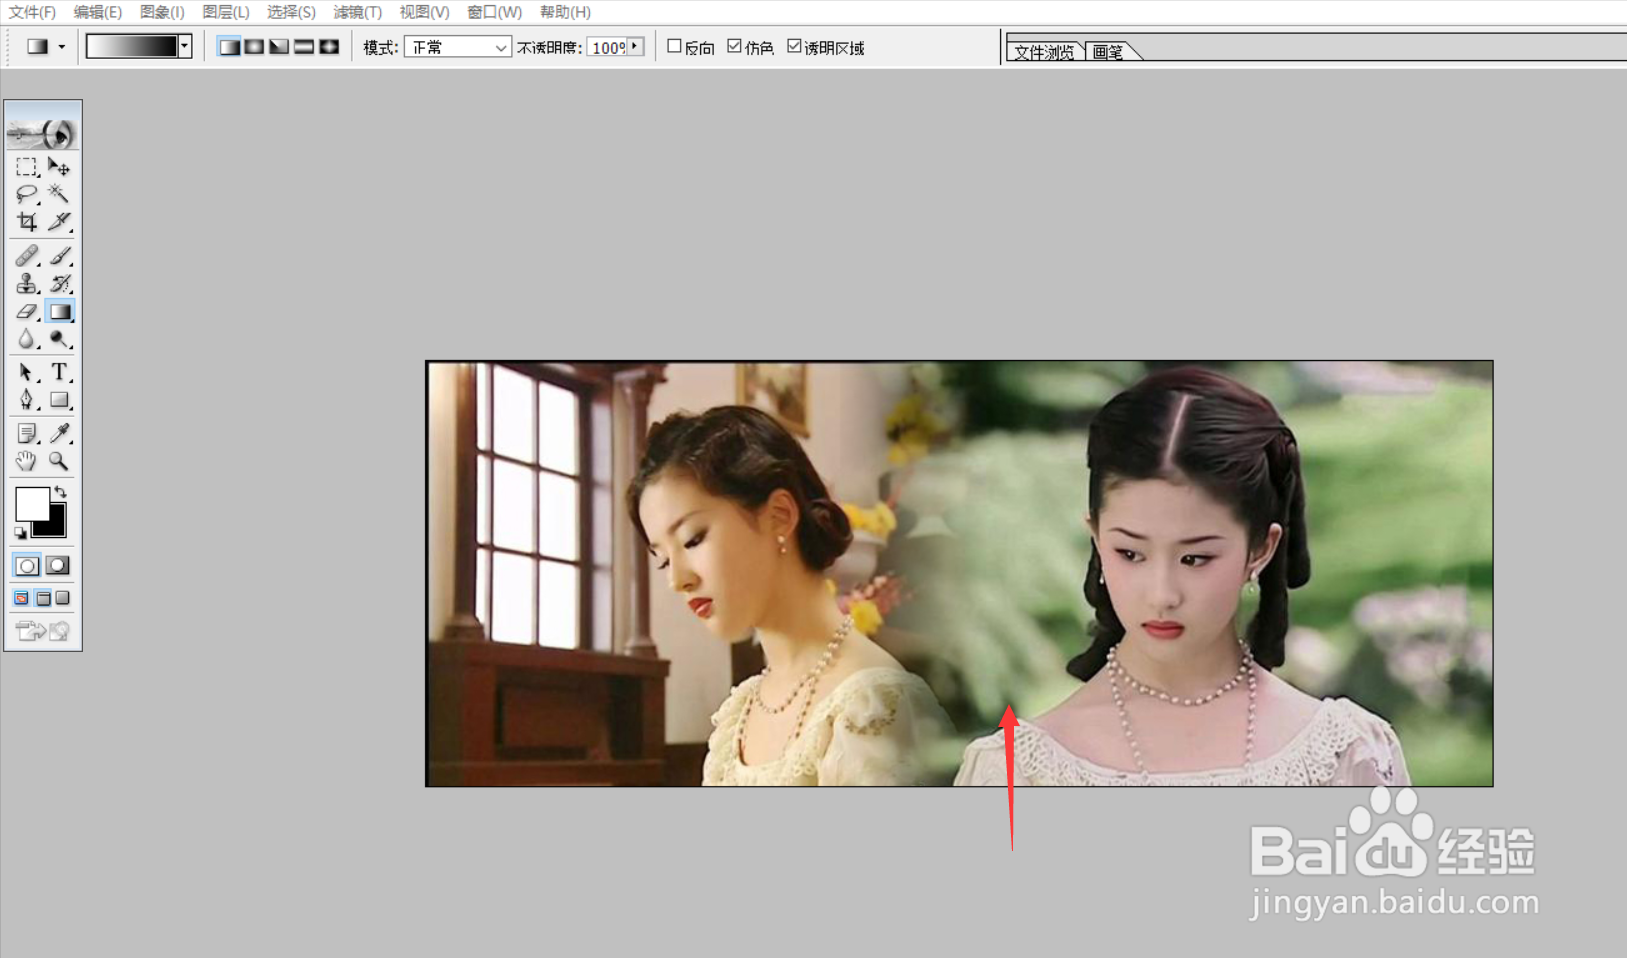Image resolution: width=1627 pixels, height=958 pixels.
Task: Select Full Screen with Menu Bar mode
Action: pos(43,598)
